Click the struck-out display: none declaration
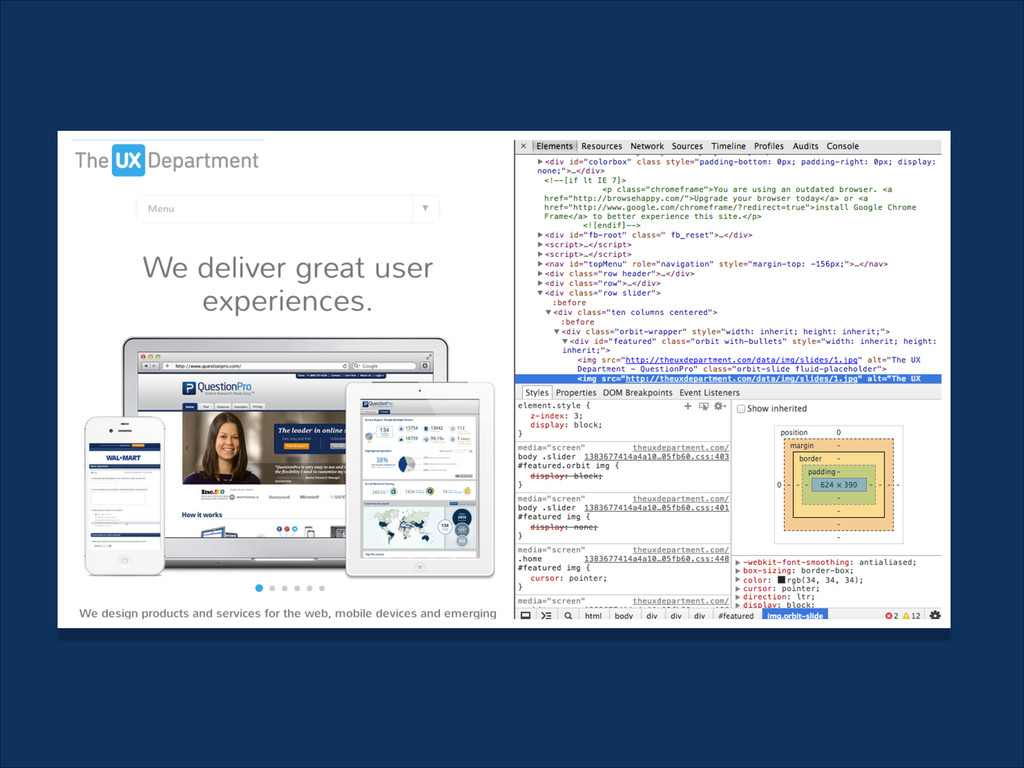 [x=564, y=527]
